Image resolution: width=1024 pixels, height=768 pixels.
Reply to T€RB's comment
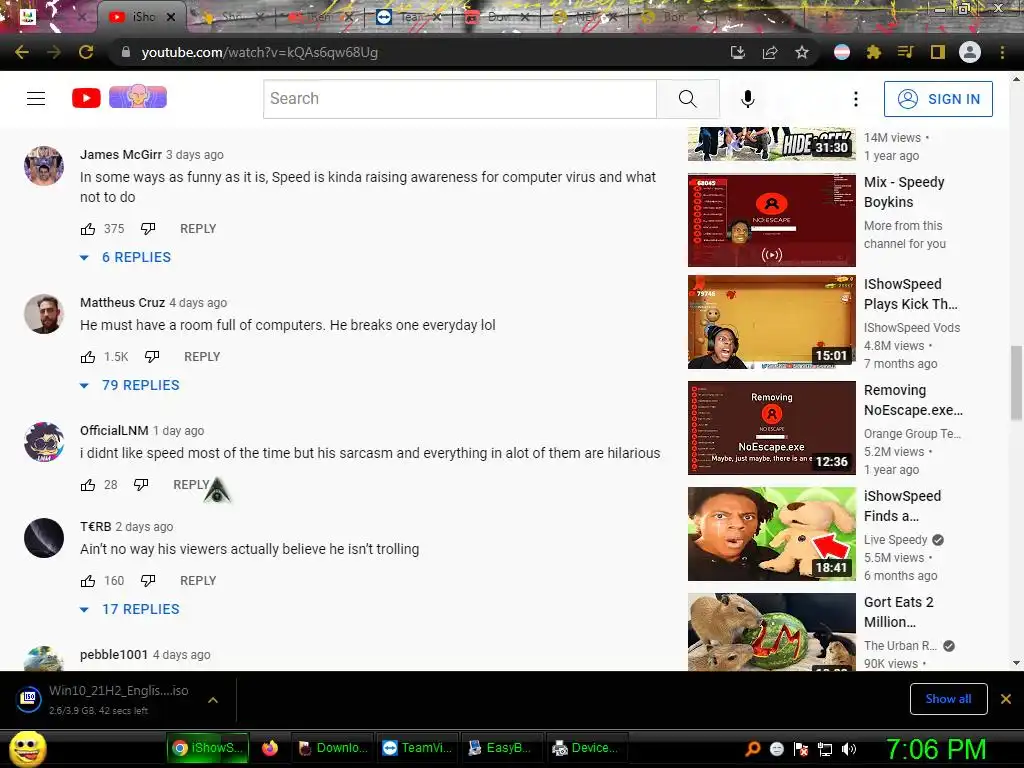coord(198,581)
